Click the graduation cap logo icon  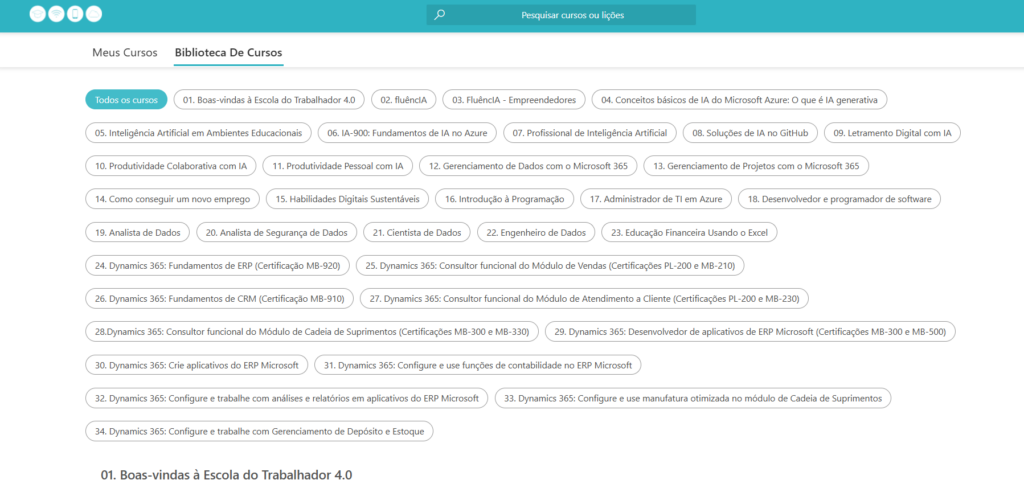tap(37, 14)
